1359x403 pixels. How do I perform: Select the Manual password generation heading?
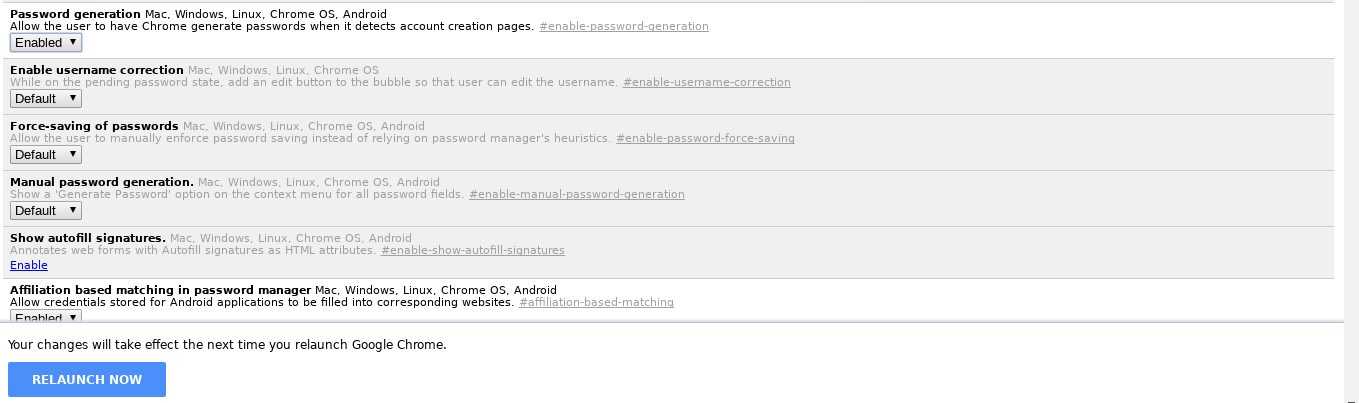point(102,182)
